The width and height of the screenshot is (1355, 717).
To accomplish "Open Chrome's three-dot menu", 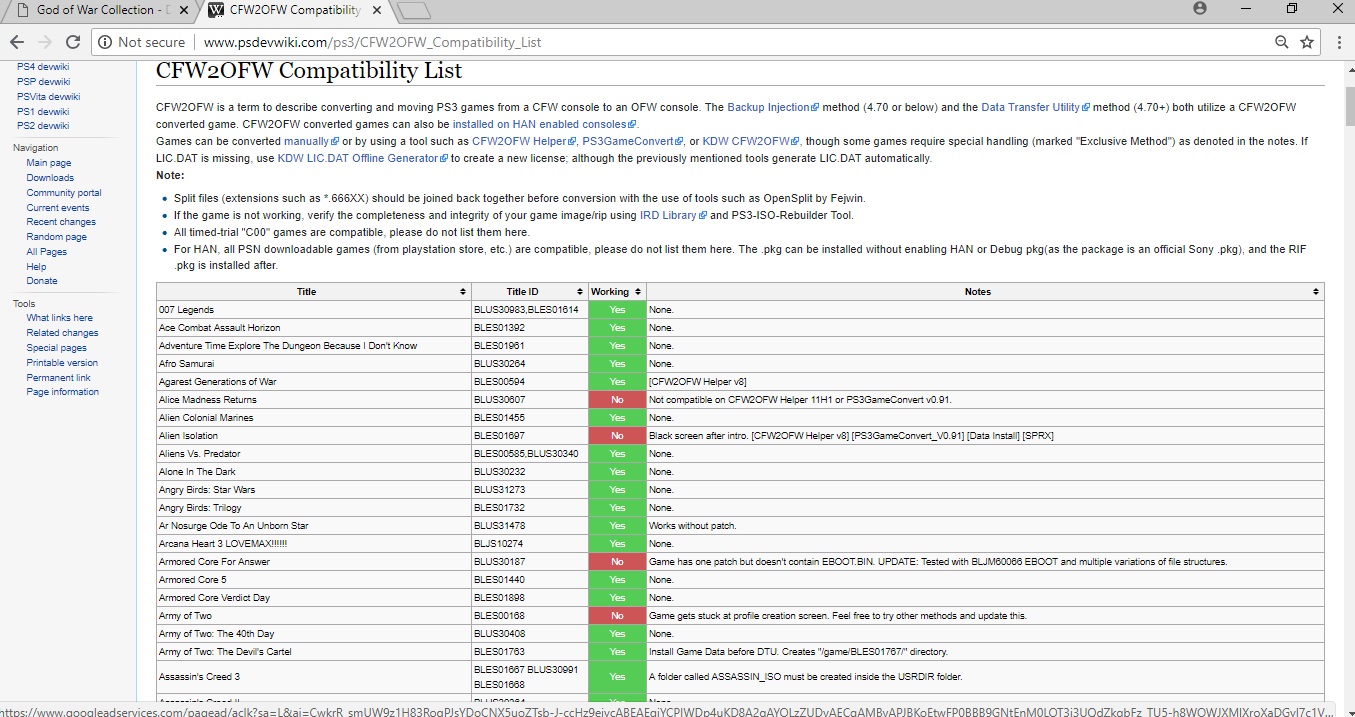I will click(x=1339, y=42).
